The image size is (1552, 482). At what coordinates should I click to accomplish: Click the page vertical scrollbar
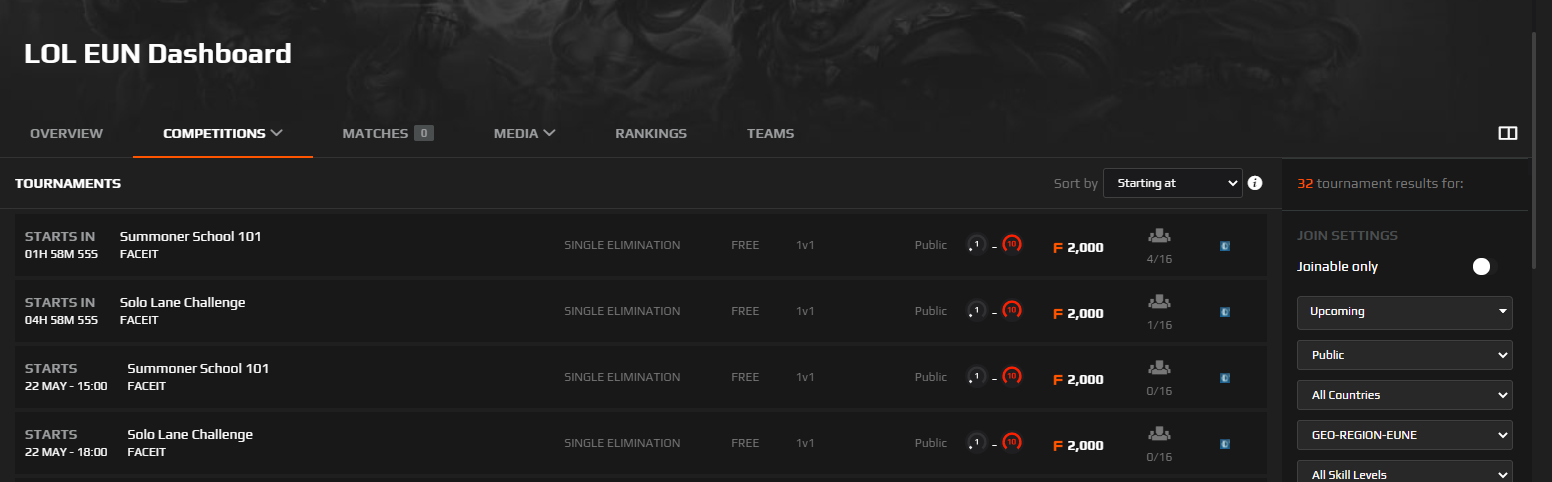(1534, 150)
